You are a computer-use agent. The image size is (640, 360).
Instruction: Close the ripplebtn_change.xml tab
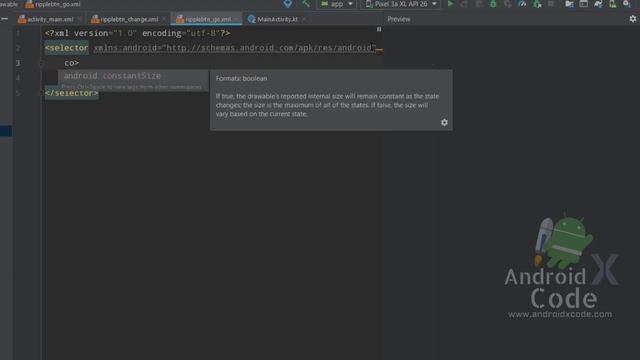coord(164,19)
